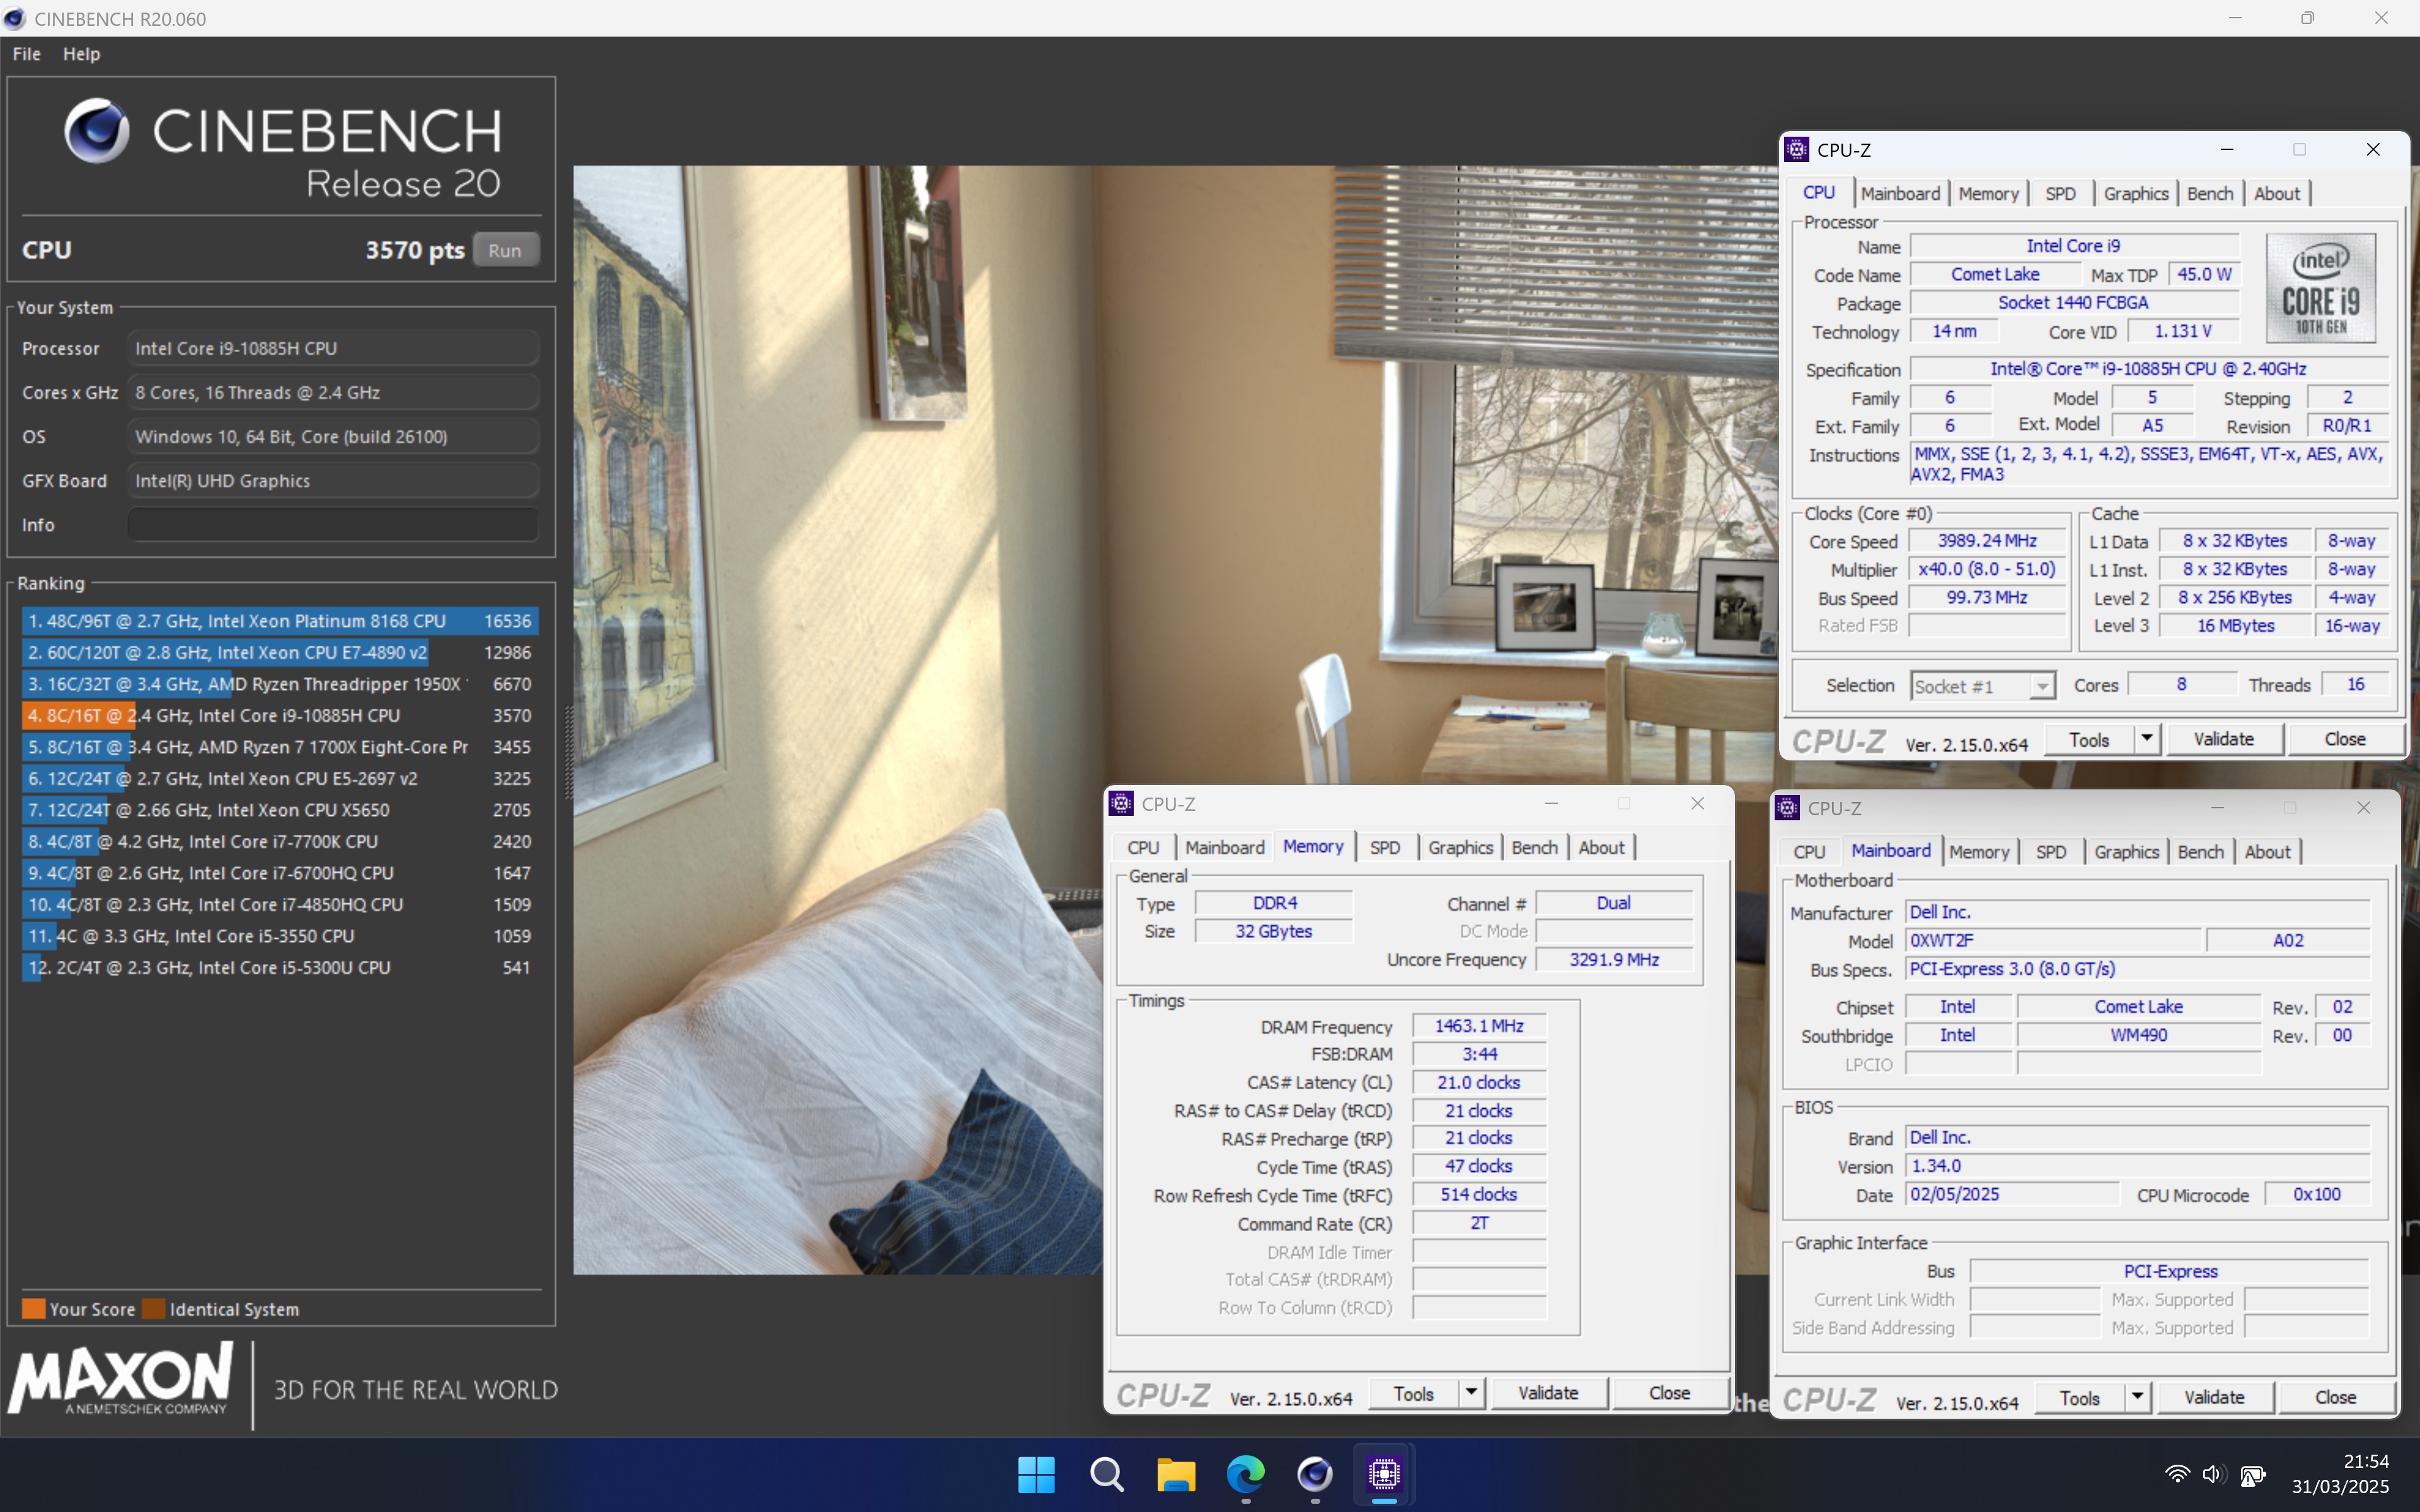2420x1512 pixels.
Task: Switch to SPD tab in Memory CPU-Z window
Action: (1385, 848)
